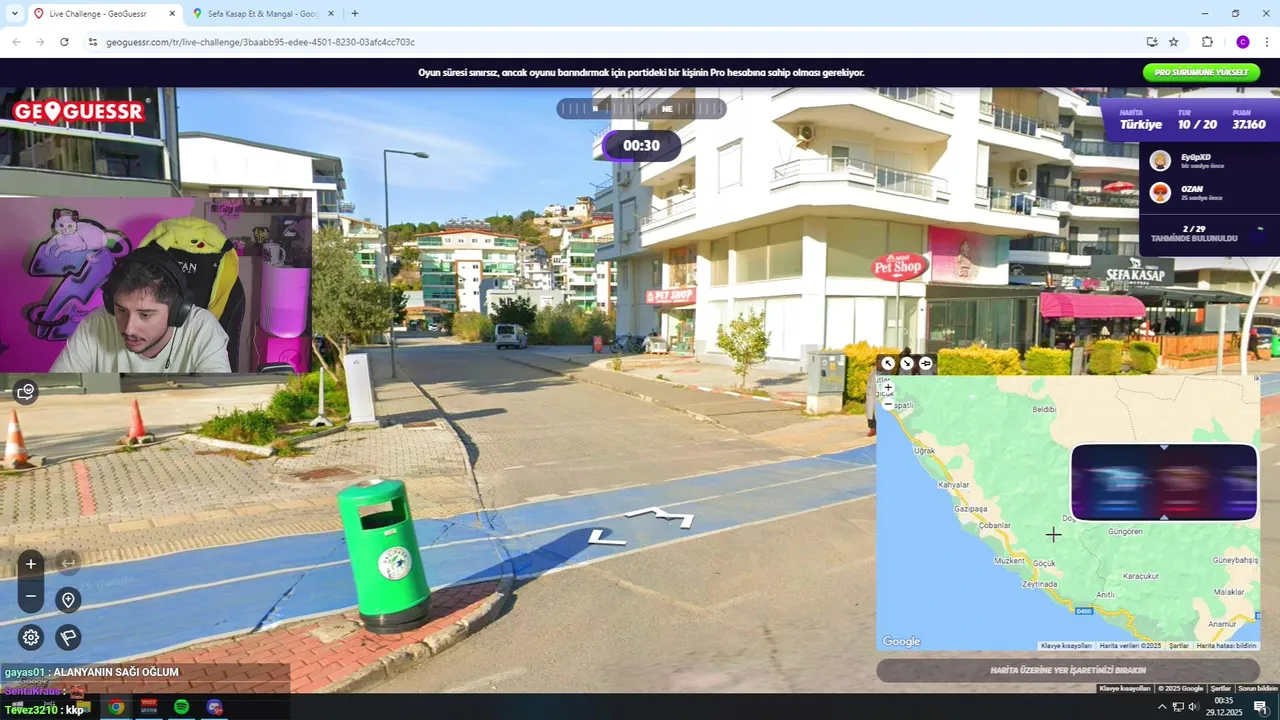Click Anamur on the guess map
1280x720 pixels.
click(x=1222, y=624)
